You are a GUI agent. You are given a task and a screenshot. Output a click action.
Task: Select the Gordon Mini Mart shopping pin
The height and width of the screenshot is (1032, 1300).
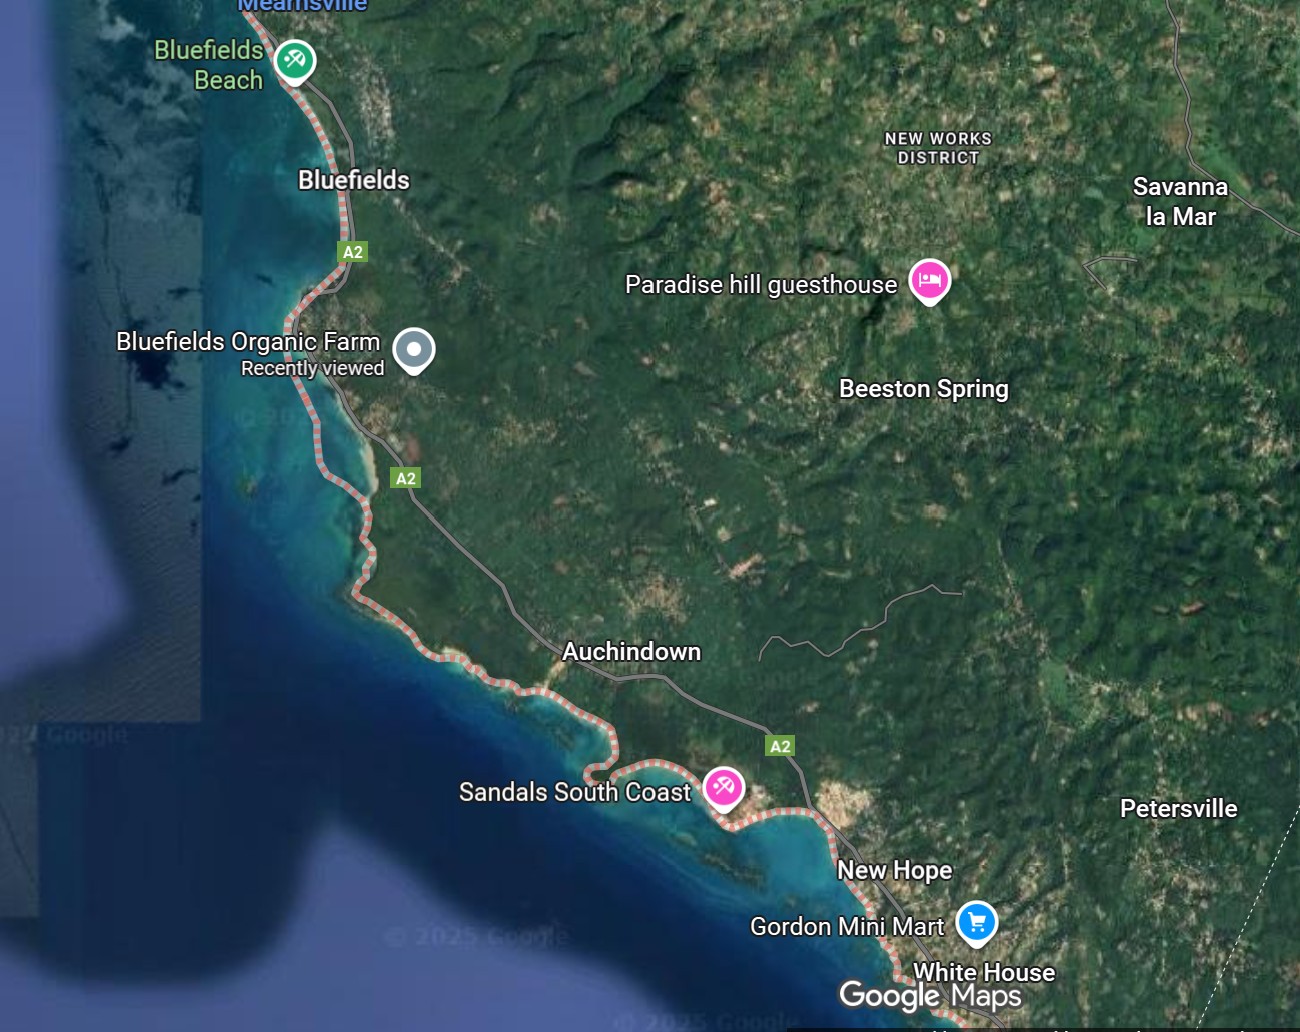tap(977, 923)
